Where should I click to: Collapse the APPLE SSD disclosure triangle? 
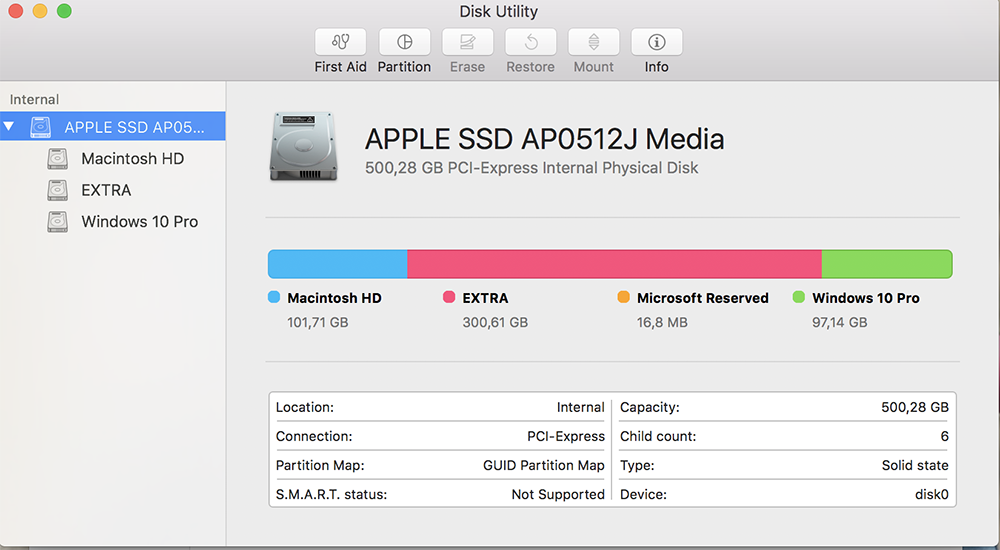tap(10, 127)
